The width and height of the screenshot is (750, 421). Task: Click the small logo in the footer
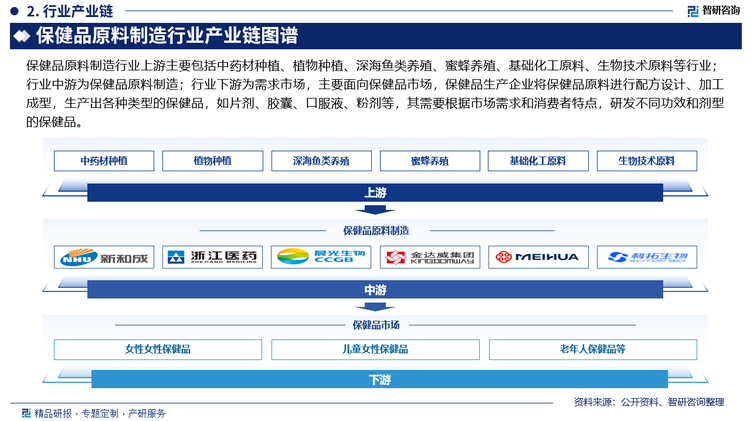(x=26, y=413)
